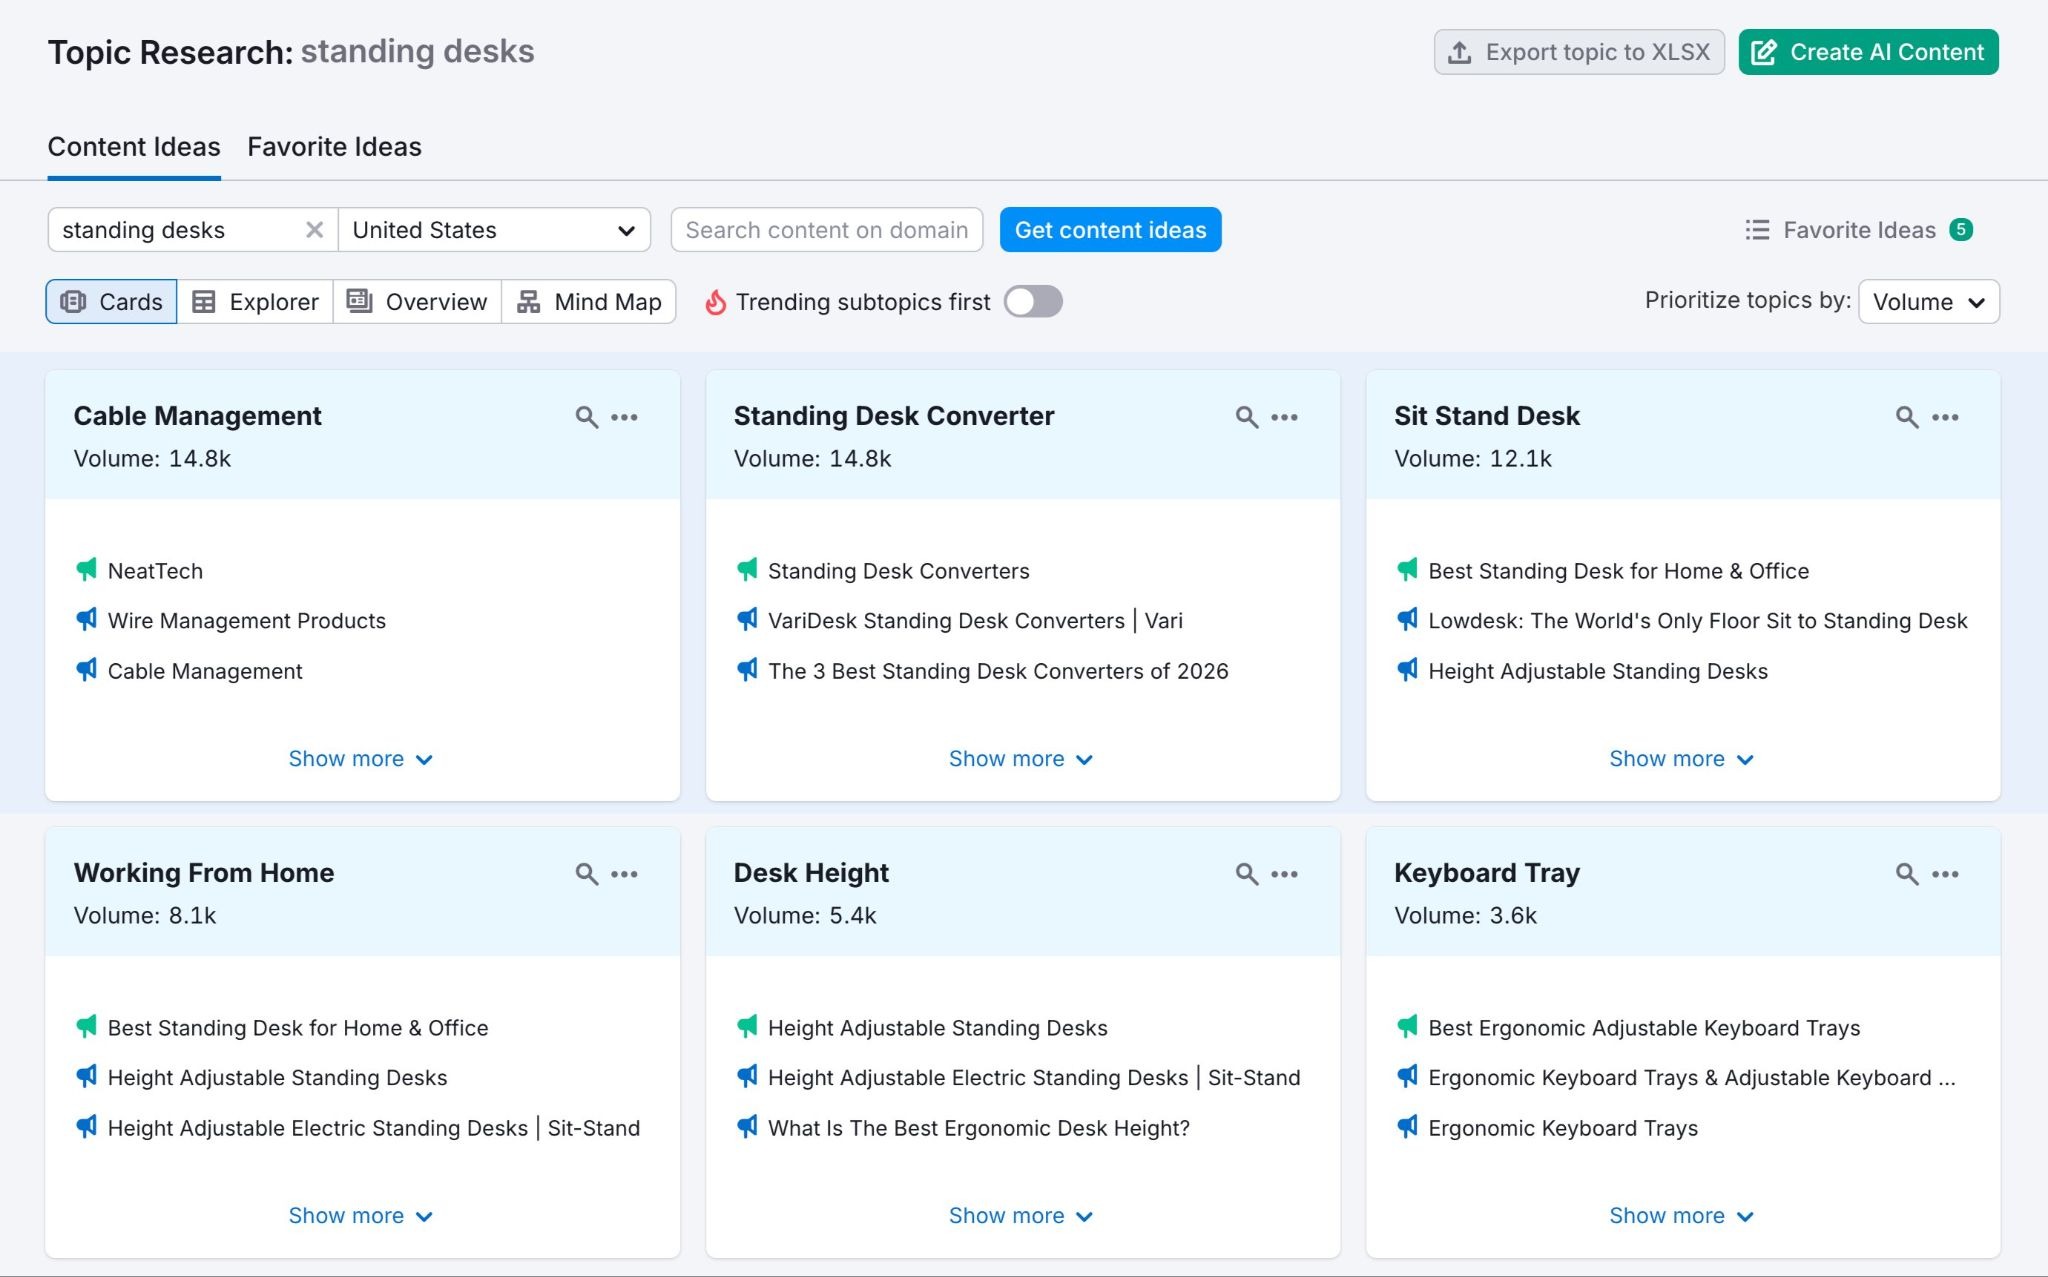Open more options on Standing Desk Converter card

(x=1285, y=417)
